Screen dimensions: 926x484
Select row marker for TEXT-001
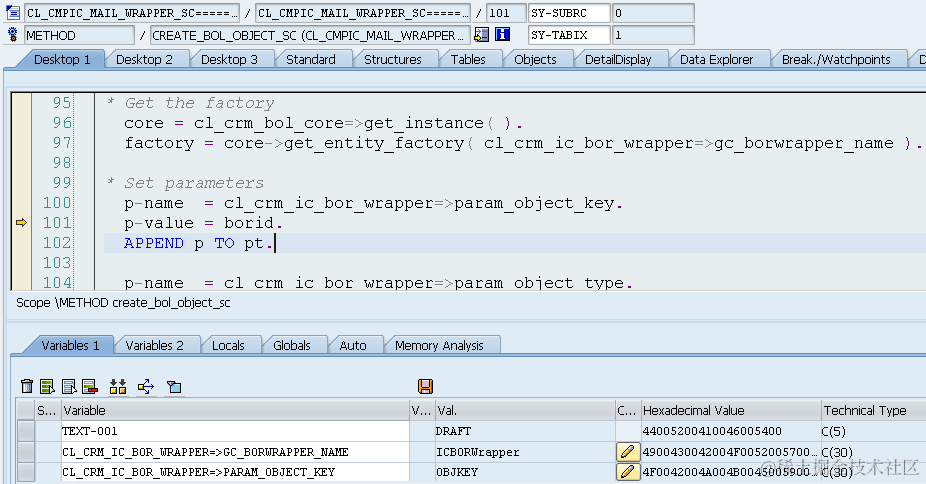point(25,431)
